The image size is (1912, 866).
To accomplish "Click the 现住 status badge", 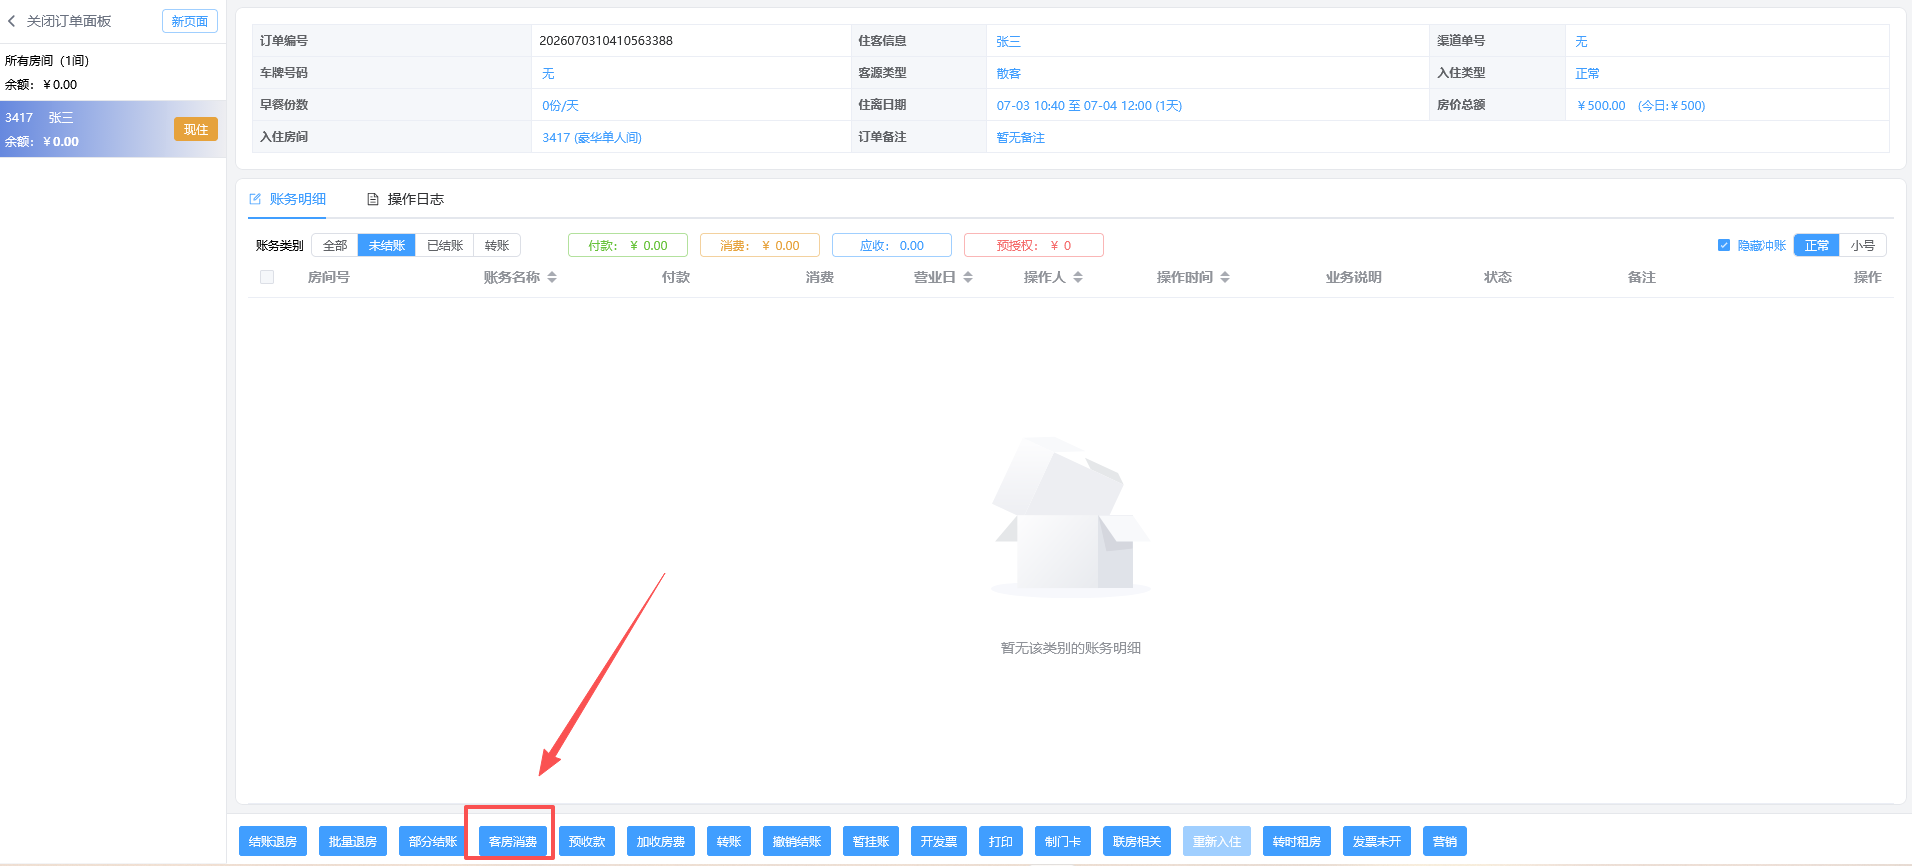I will coord(196,129).
